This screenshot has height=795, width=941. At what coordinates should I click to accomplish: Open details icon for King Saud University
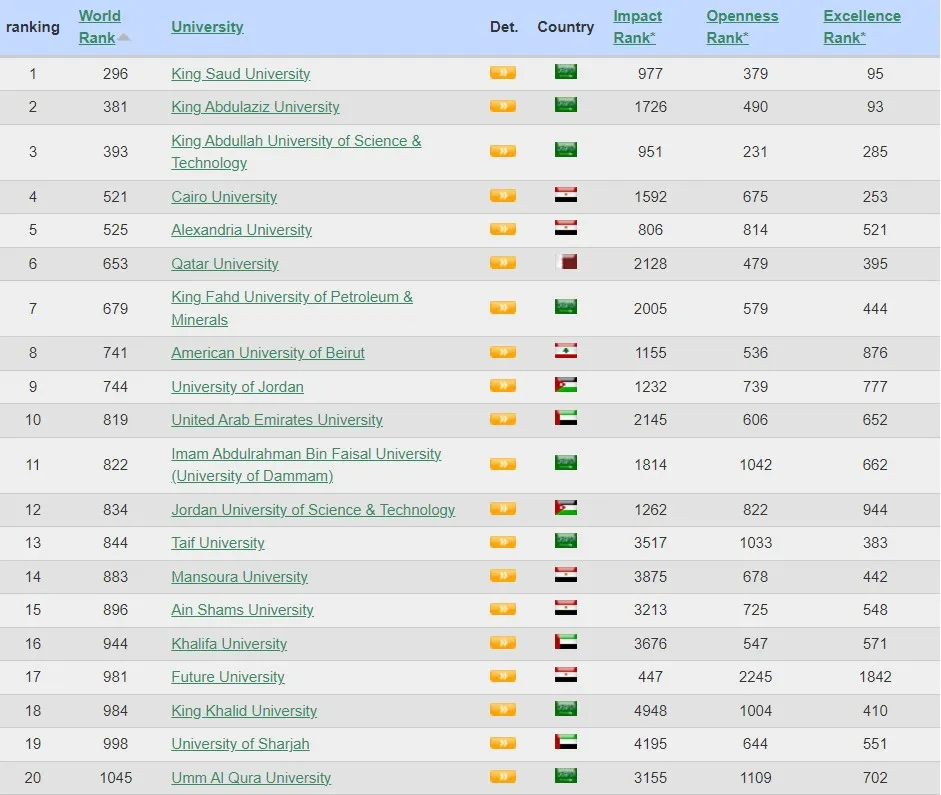503,73
